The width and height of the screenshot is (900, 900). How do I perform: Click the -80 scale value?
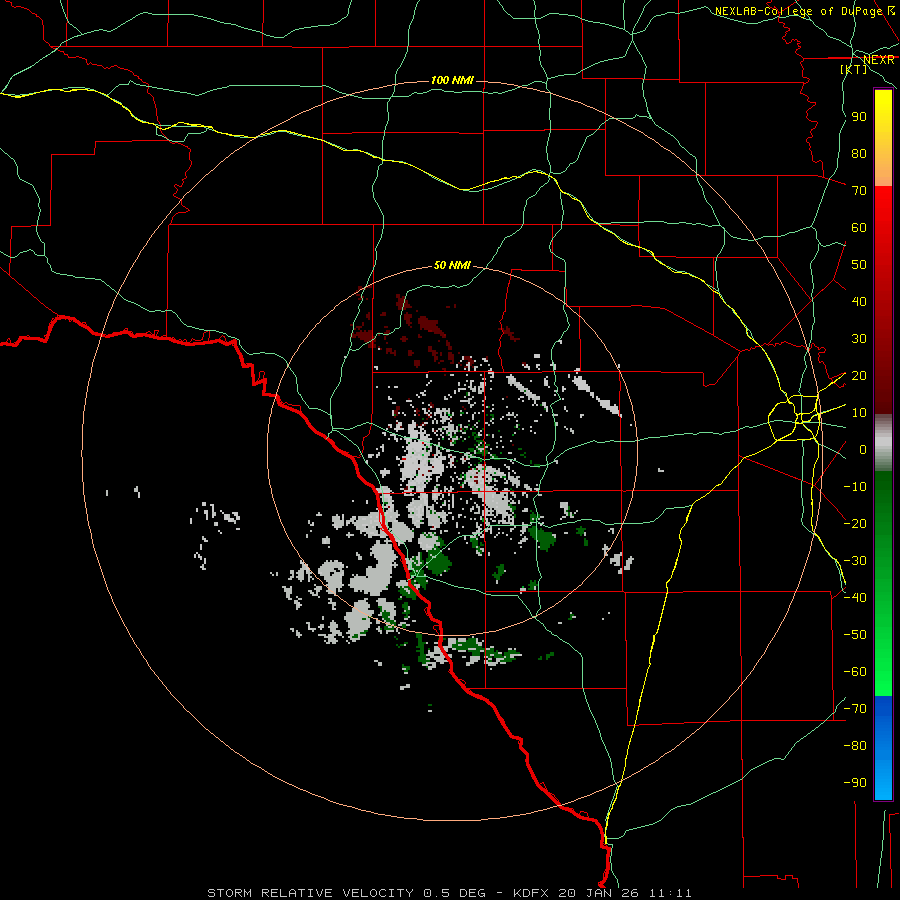tap(855, 746)
